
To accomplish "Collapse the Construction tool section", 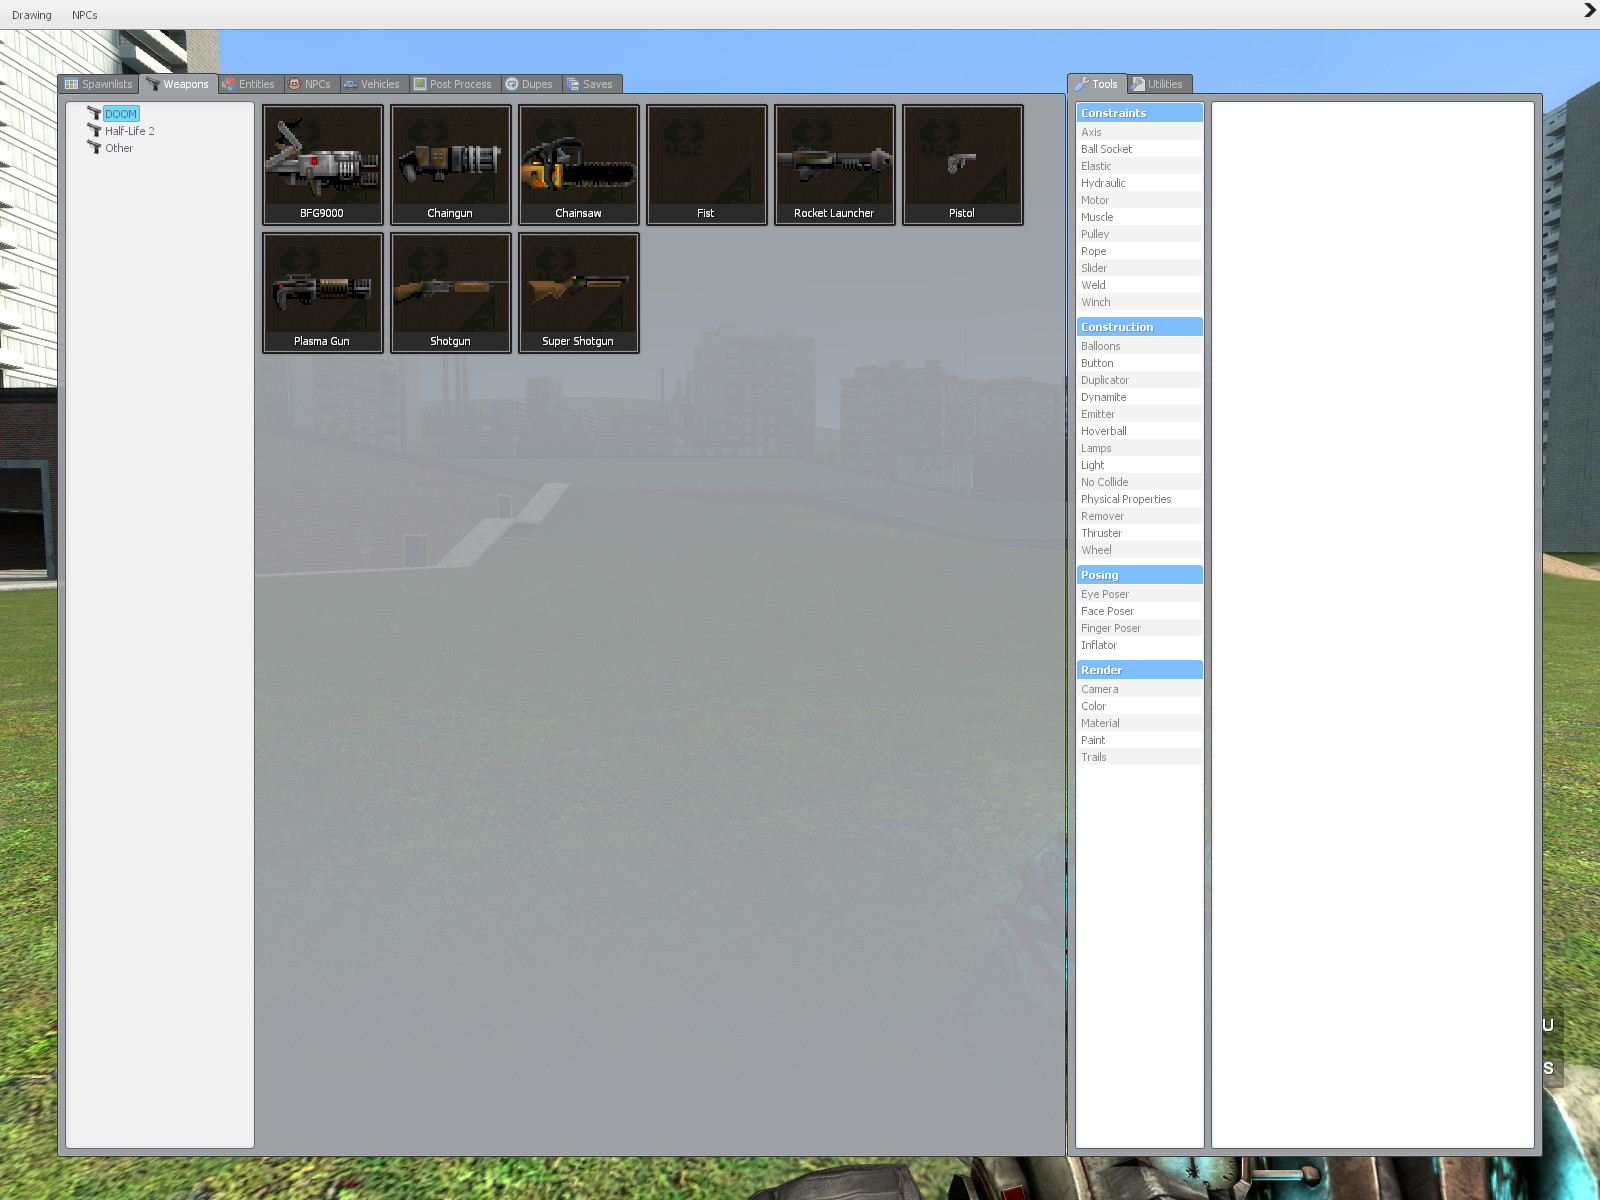I will [1140, 327].
